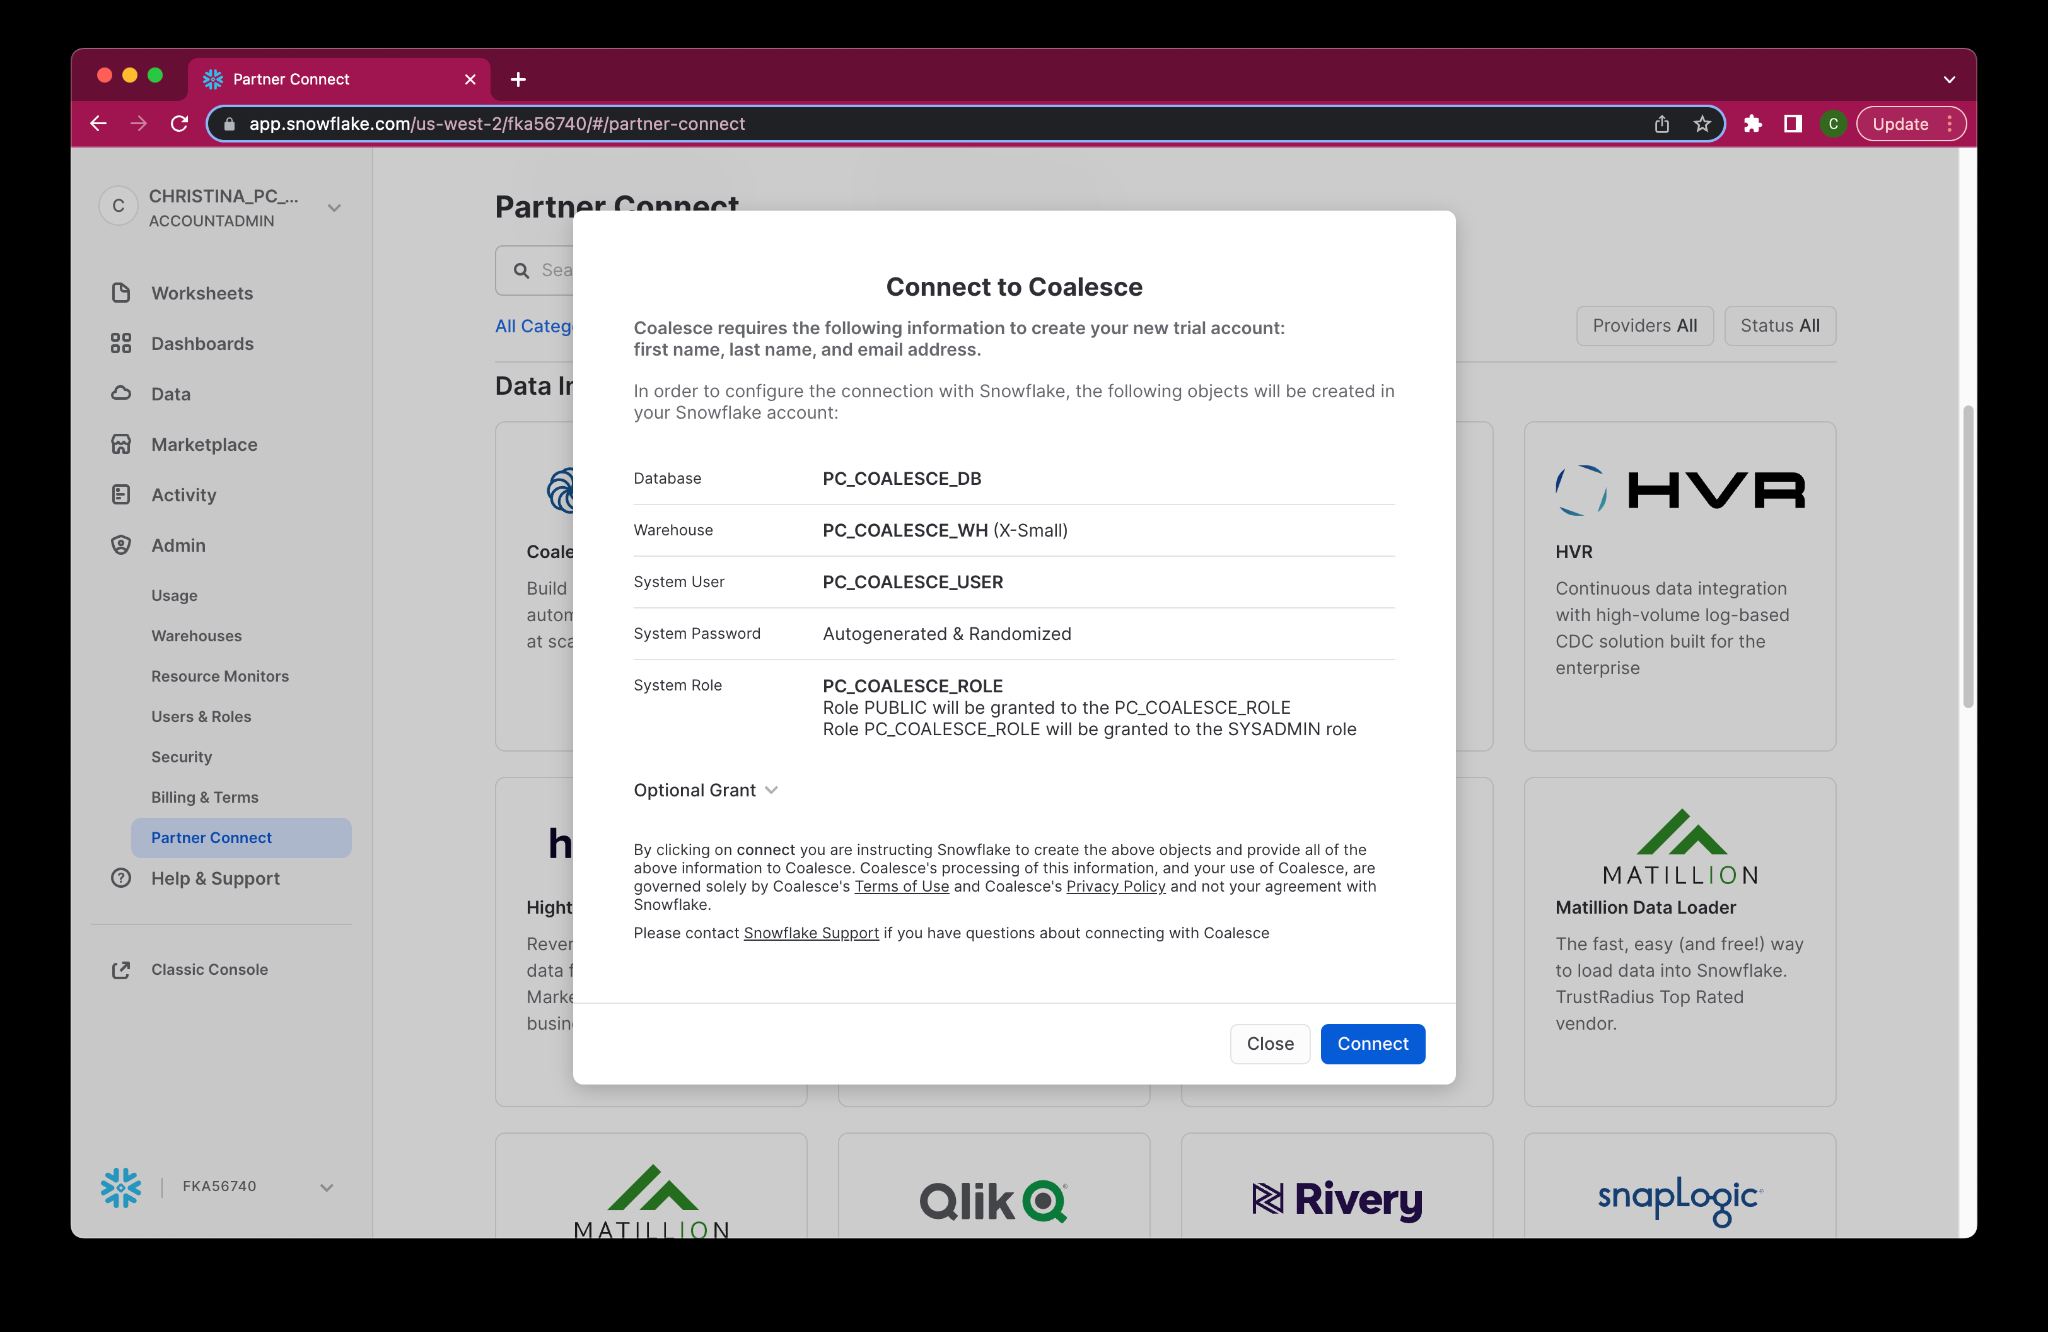Screen dimensions: 2048x1332
Task: Click the Snowflake Support link
Action: [811, 933]
